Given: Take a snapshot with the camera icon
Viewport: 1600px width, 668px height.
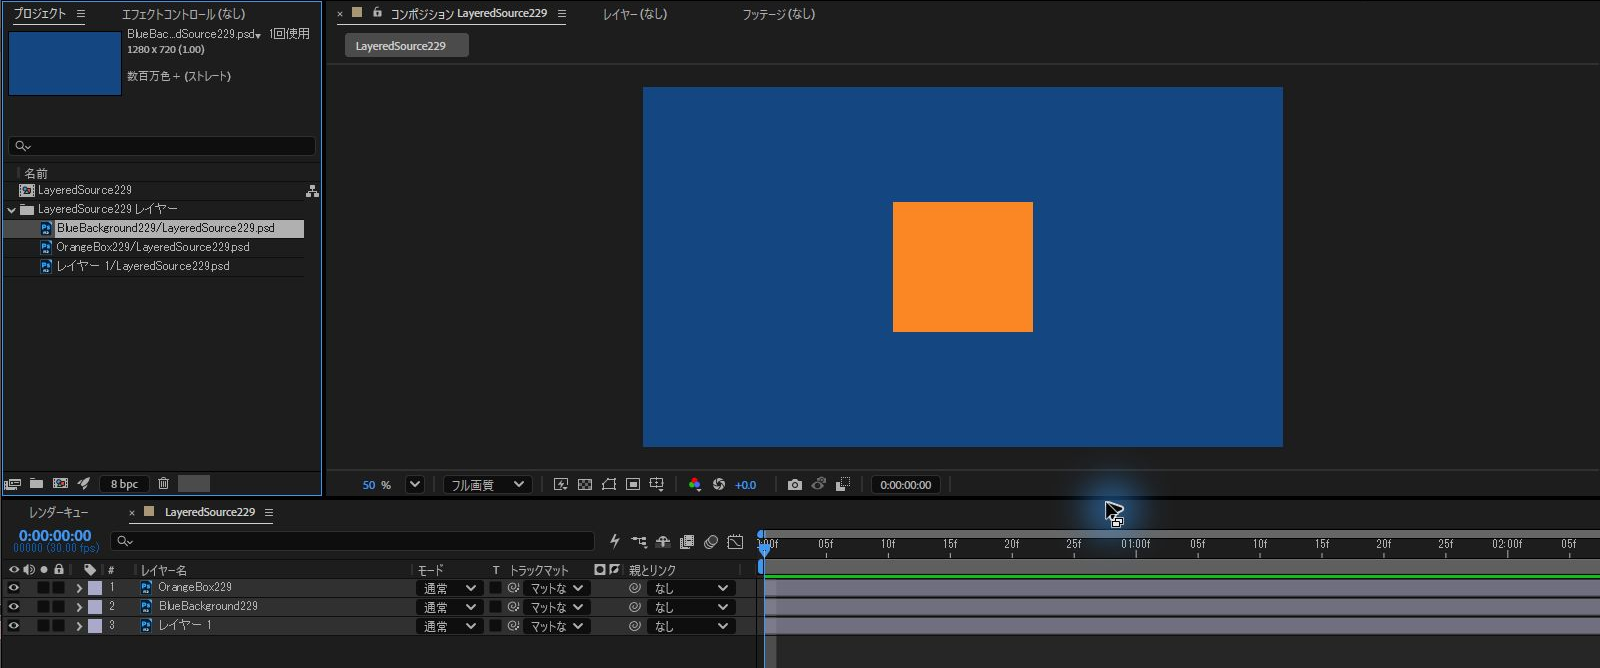Looking at the screenshot, I should click(795, 485).
